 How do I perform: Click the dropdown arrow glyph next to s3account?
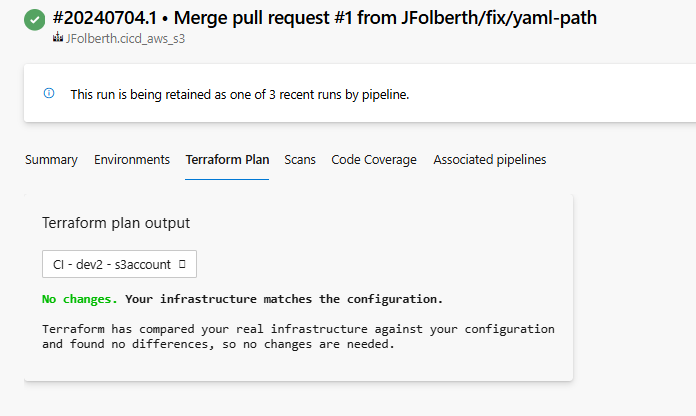[182, 264]
